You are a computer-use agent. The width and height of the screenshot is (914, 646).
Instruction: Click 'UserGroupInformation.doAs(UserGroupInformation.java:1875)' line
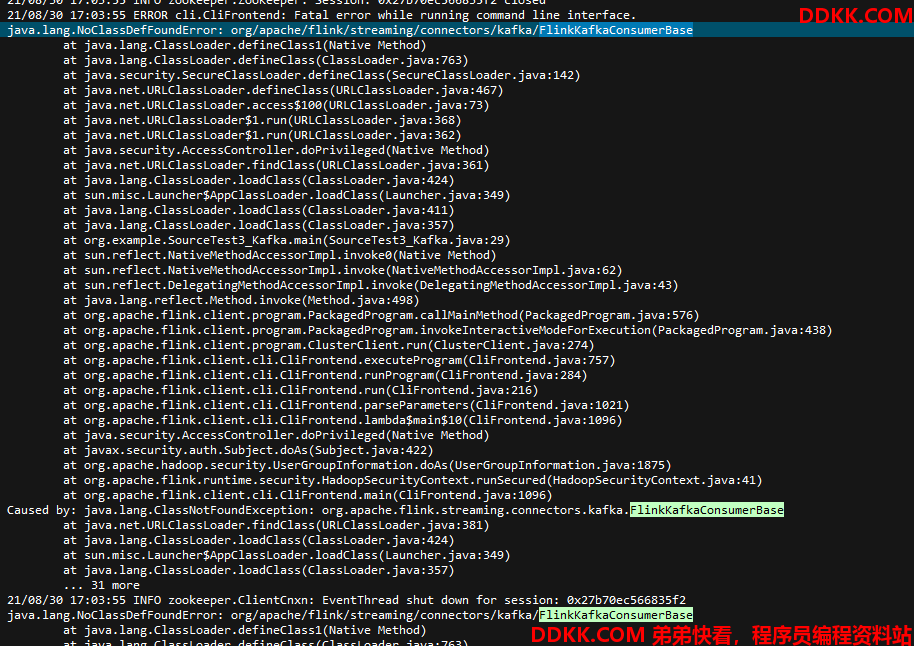click(x=367, y=466)
